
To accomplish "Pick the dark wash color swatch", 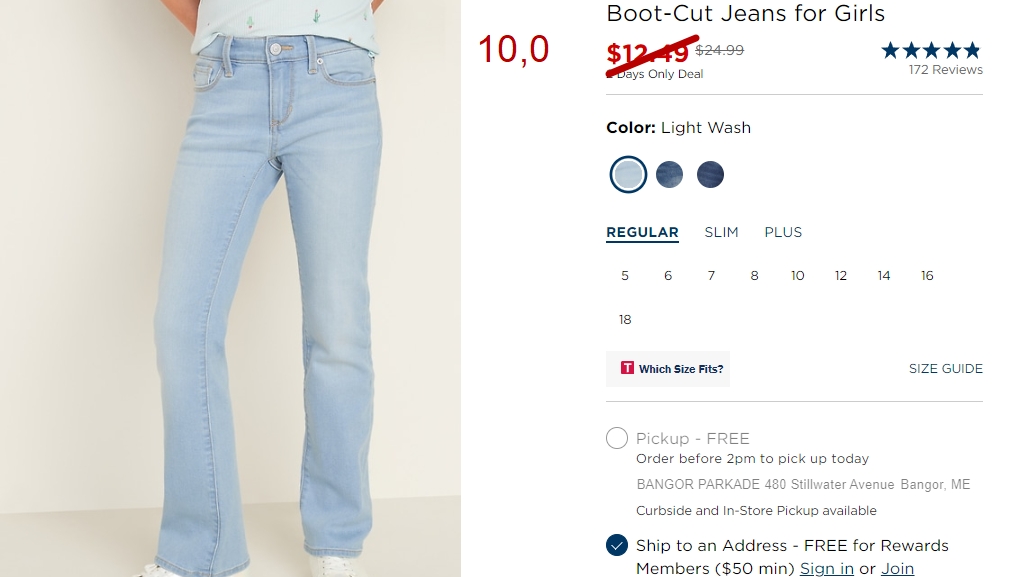I will (710, 175).
